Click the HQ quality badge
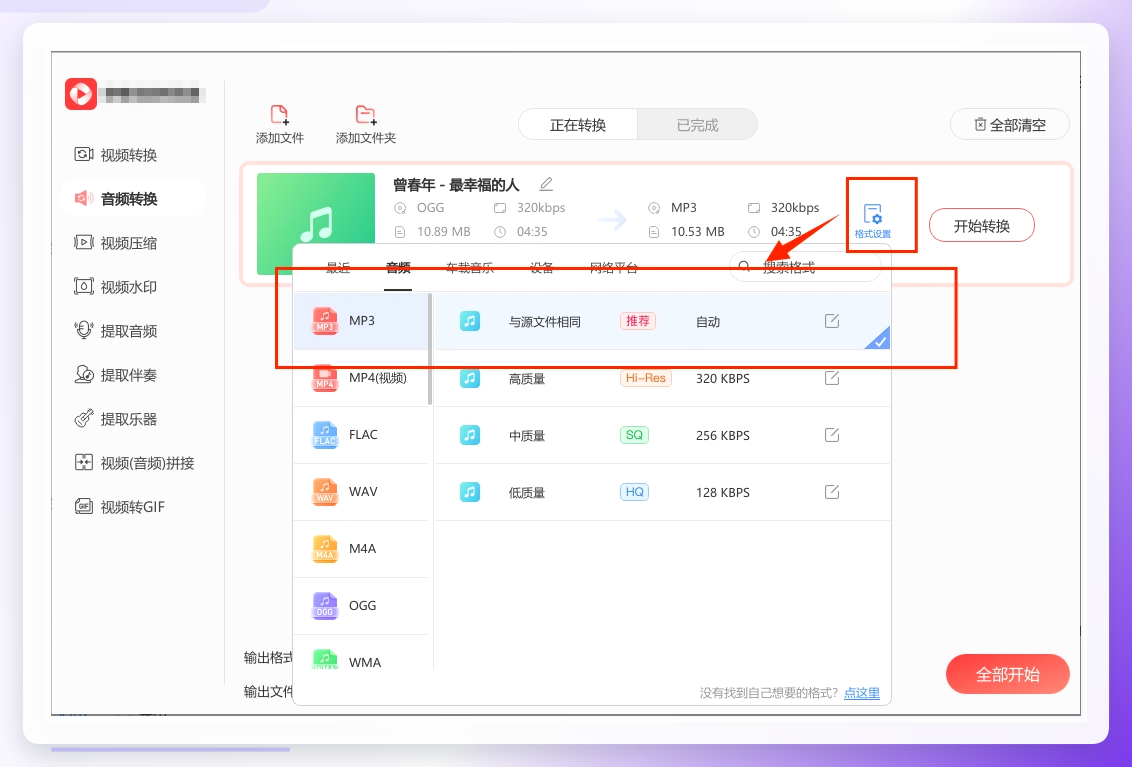The image size is (1132, 767). click(635, 492)
